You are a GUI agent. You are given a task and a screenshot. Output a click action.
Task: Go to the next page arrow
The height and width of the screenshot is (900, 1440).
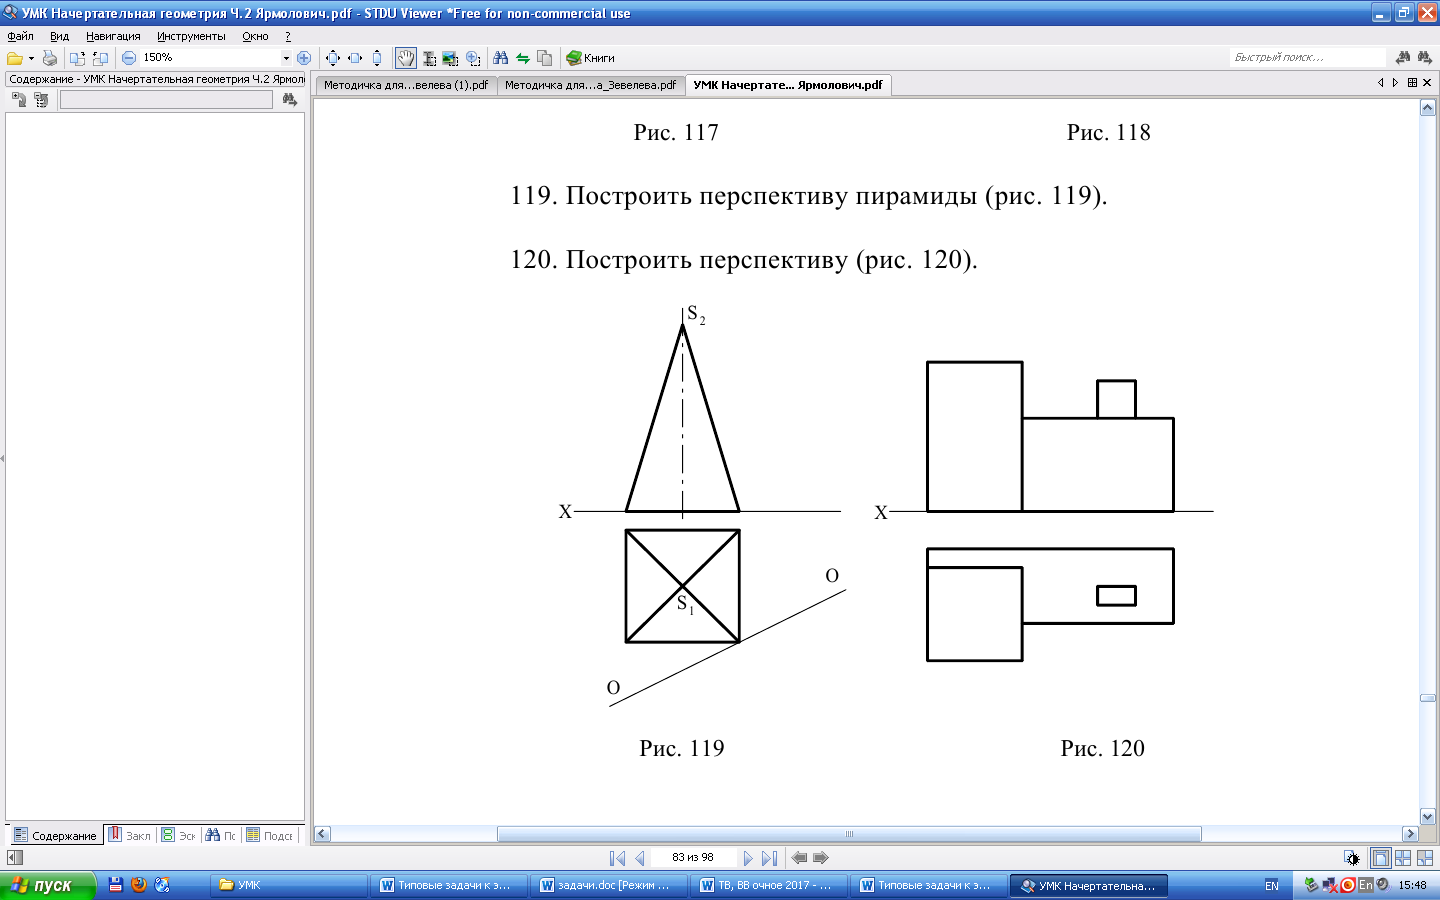(x=747, y=858)
